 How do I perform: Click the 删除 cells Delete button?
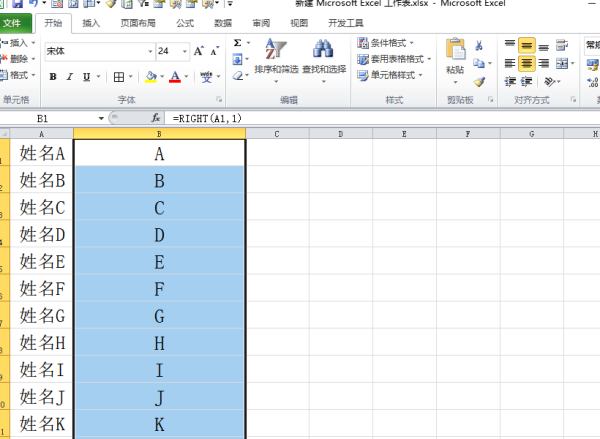point(18,59)
